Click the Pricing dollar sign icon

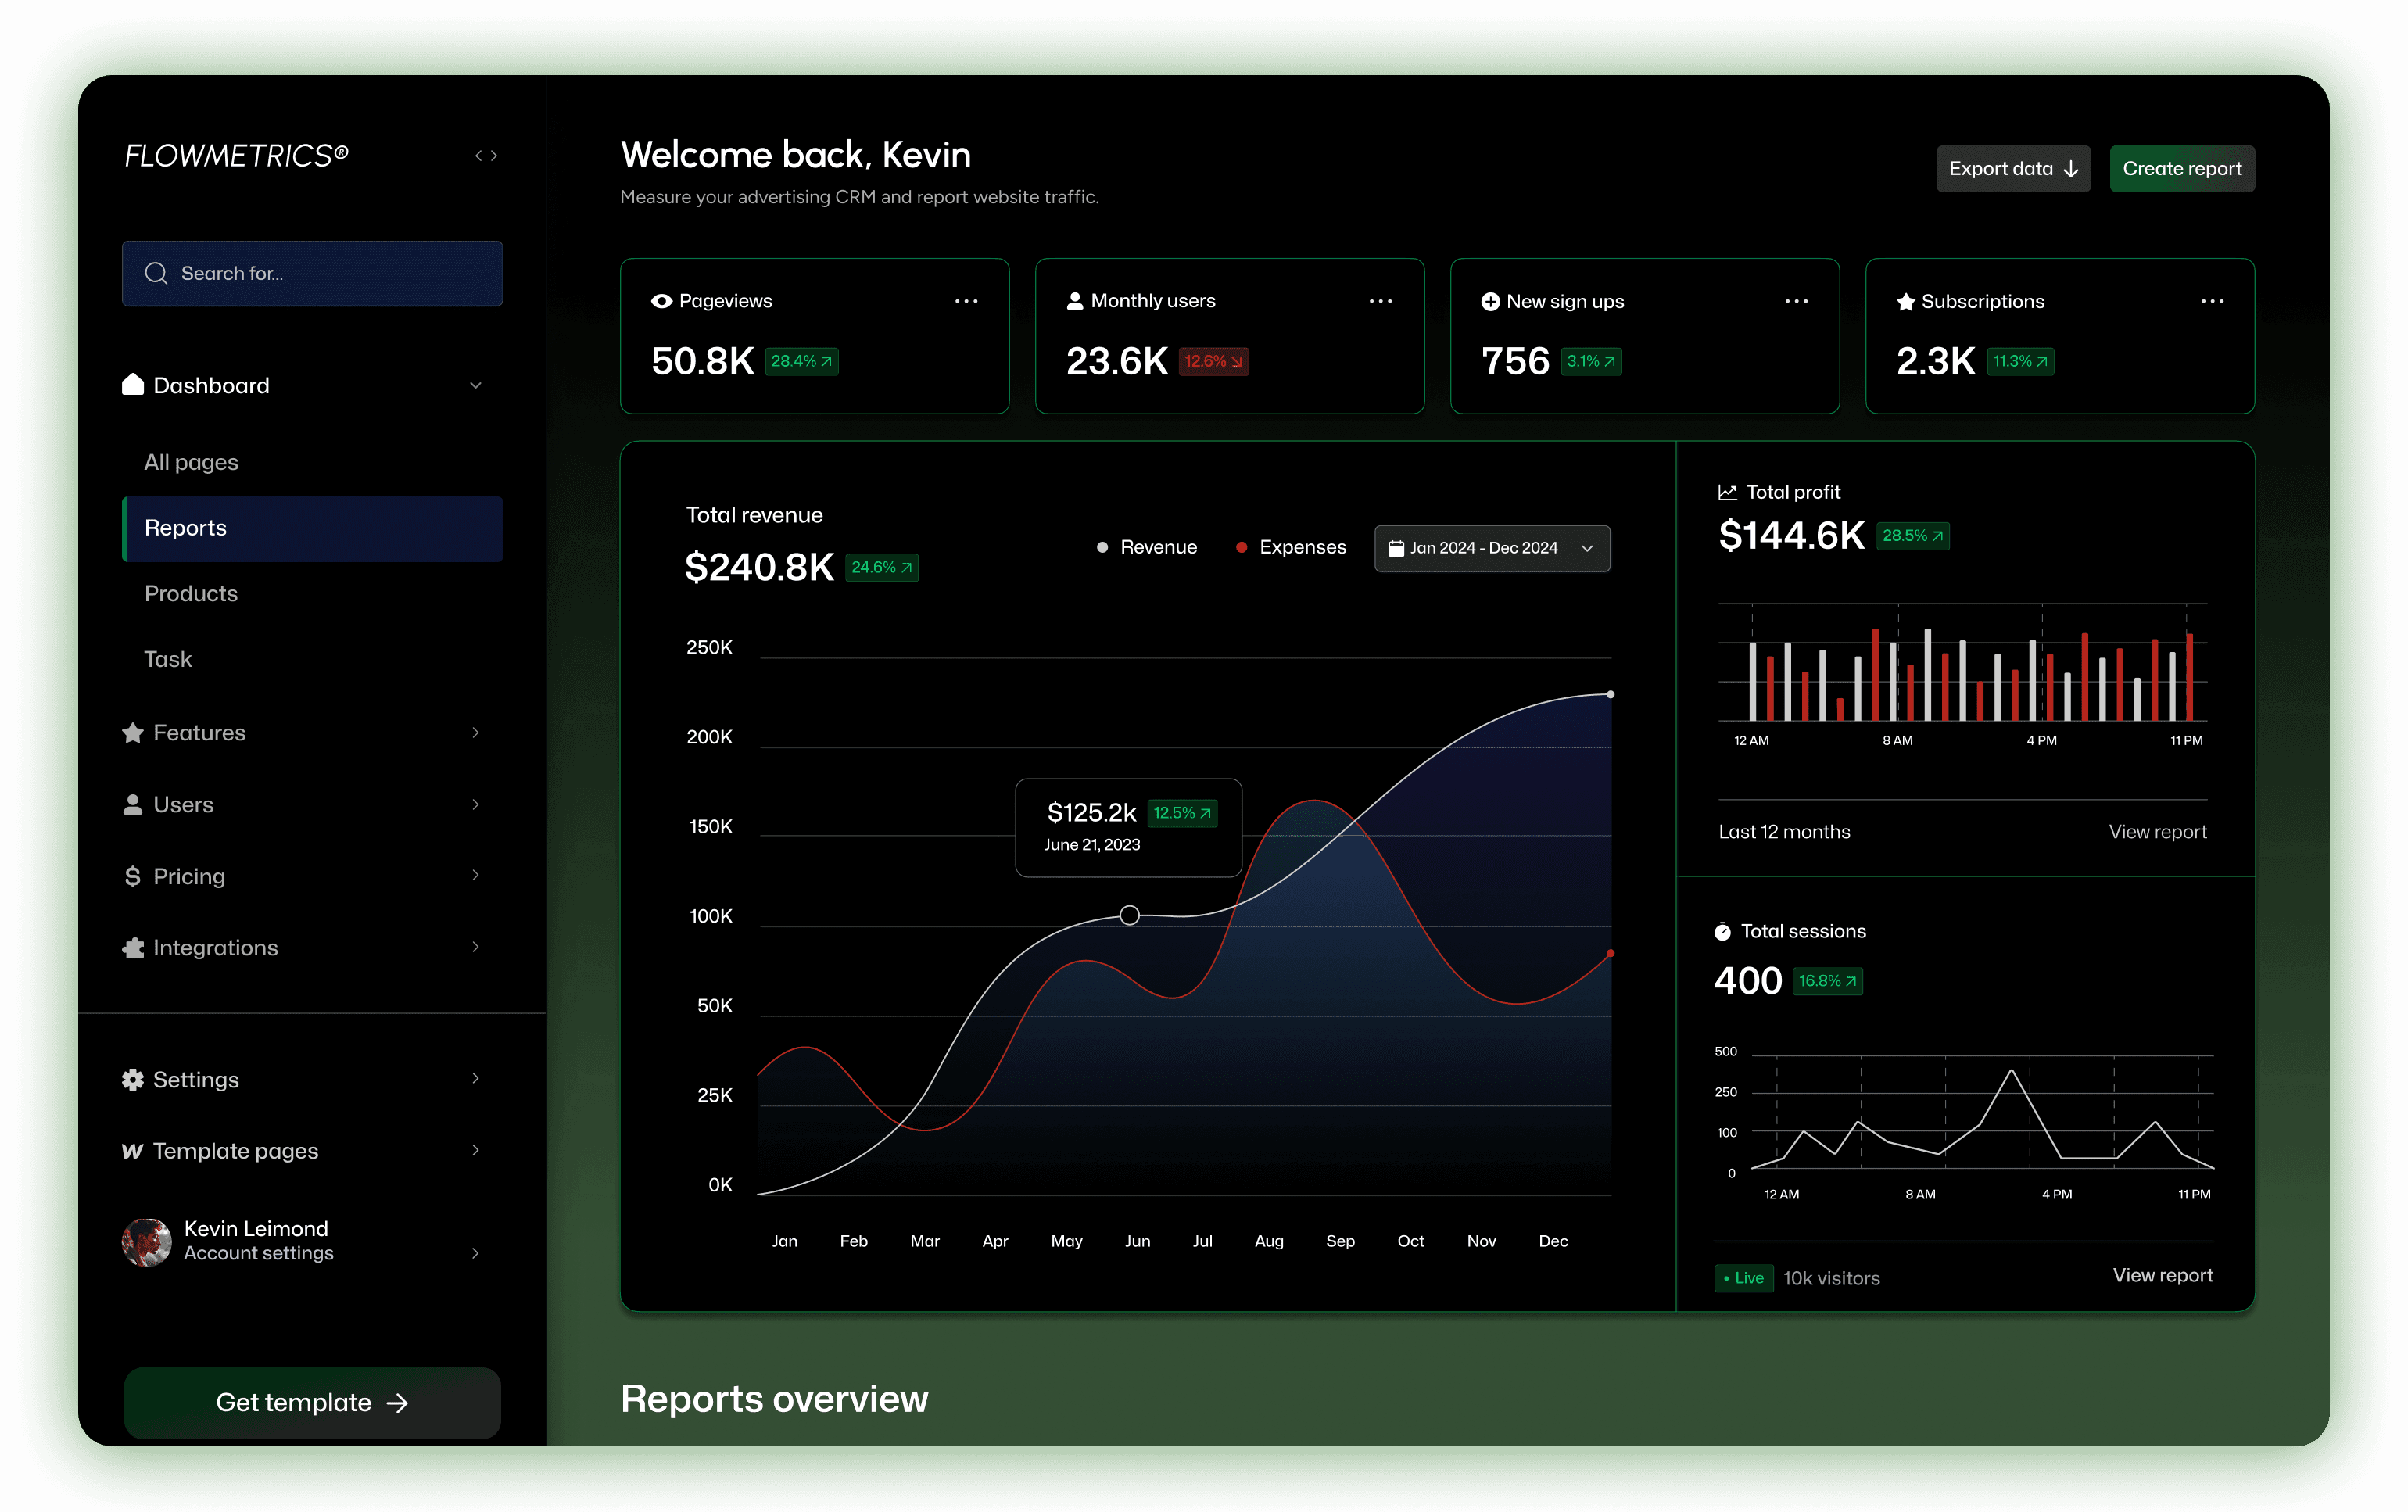[132, 876]
